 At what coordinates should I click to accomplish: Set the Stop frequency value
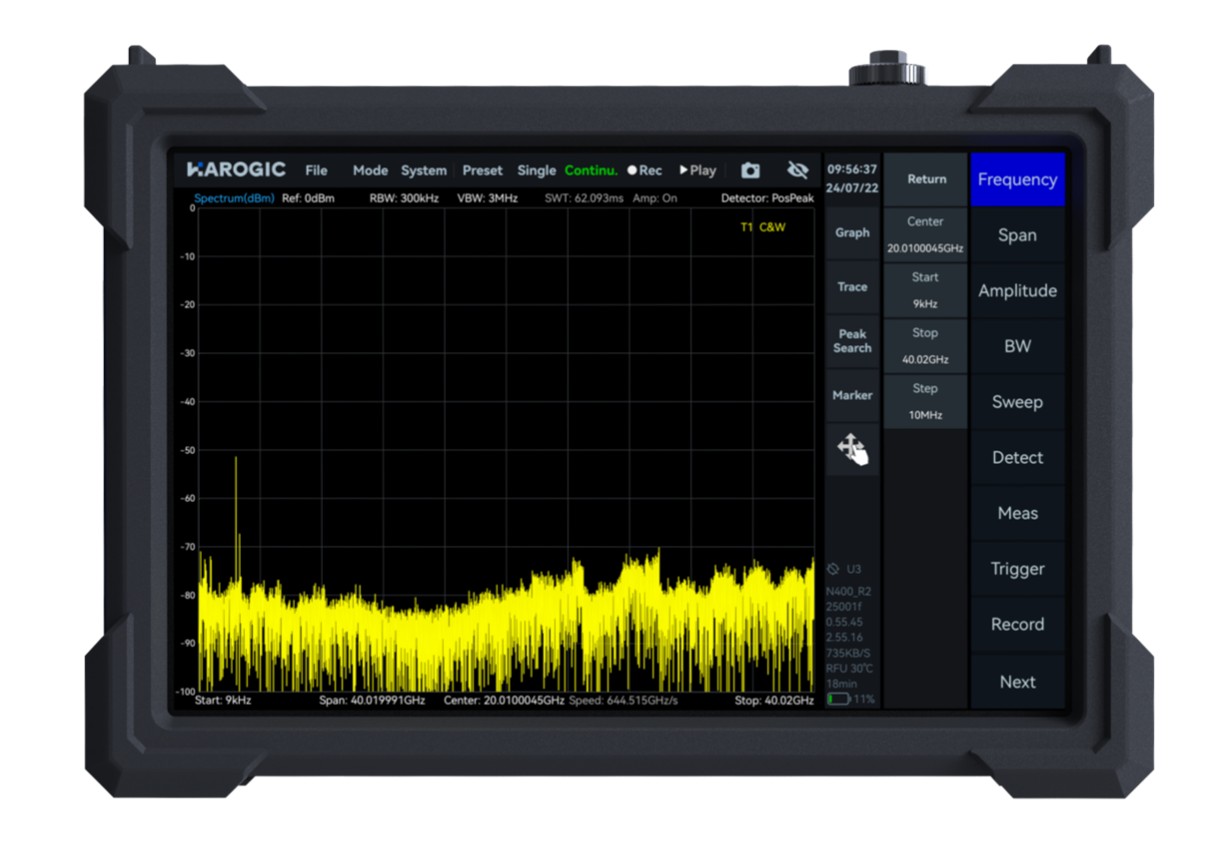pyautogui.click(x=925, y=346)
